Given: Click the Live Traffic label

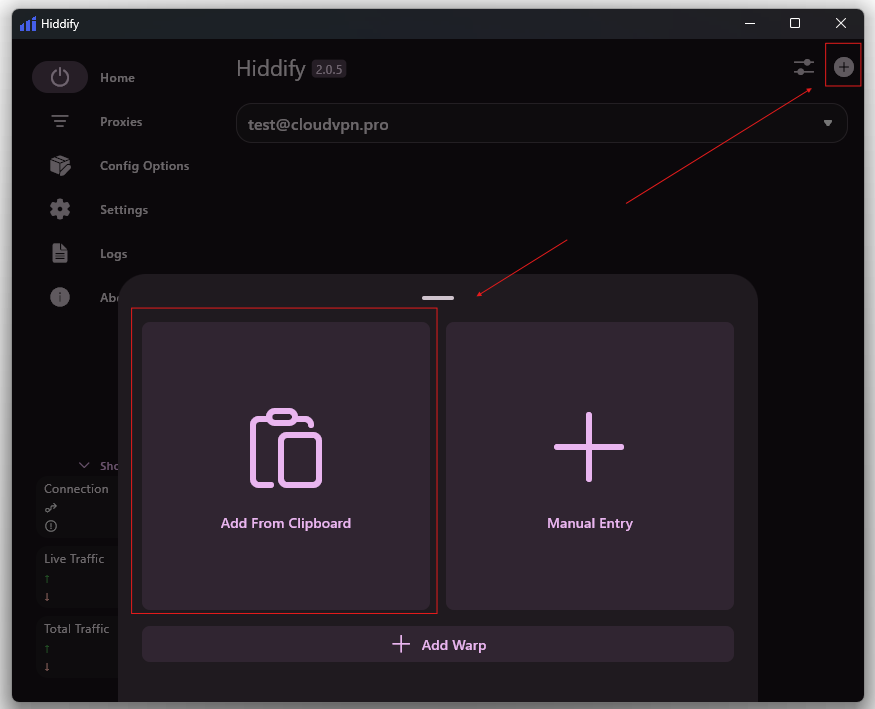Looking at the screenshot, I should (x=74, y=558).
